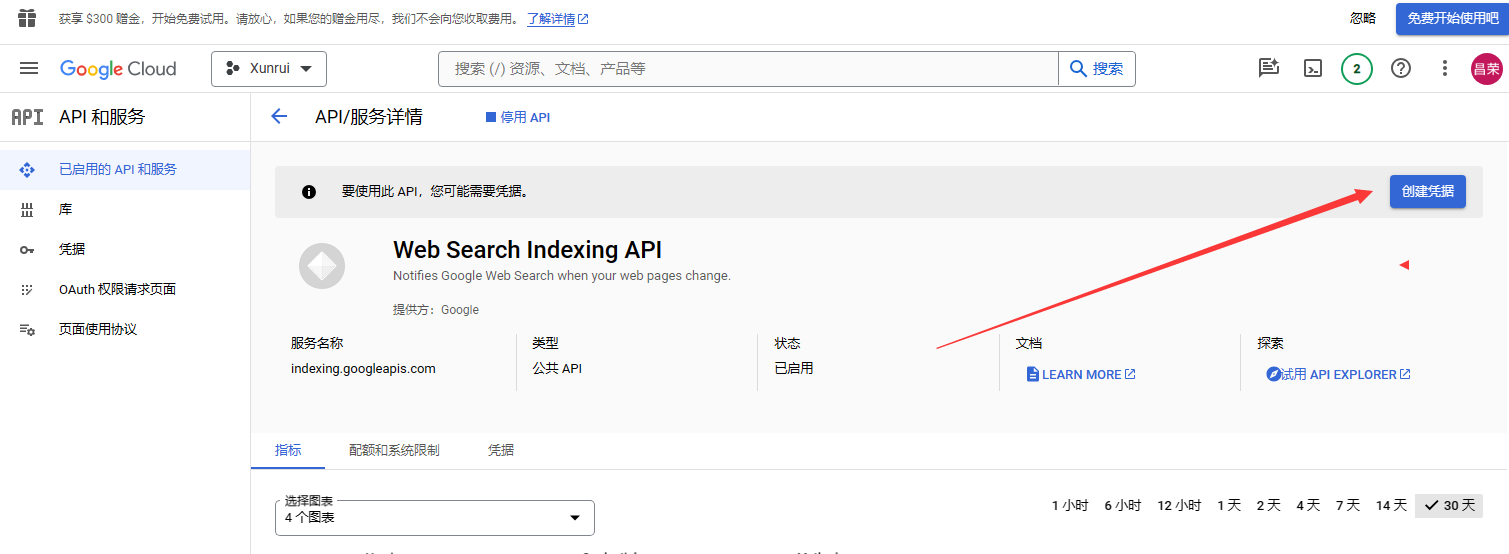The height and width of the screenshot is (554, 1509).
Task: Switch to the 凭据 tab
Action: 501,450
